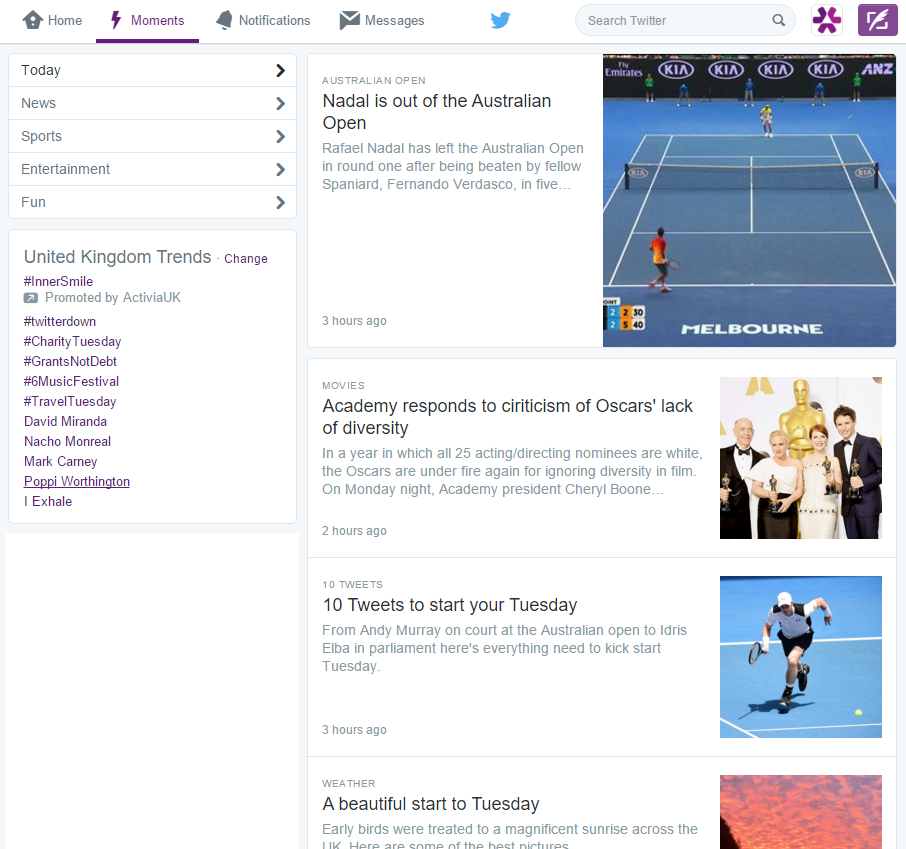The width and height of the screenshot is (906, 849).
Task: Open A beautiful start to Tuesday headline
Action: point(430,804)
